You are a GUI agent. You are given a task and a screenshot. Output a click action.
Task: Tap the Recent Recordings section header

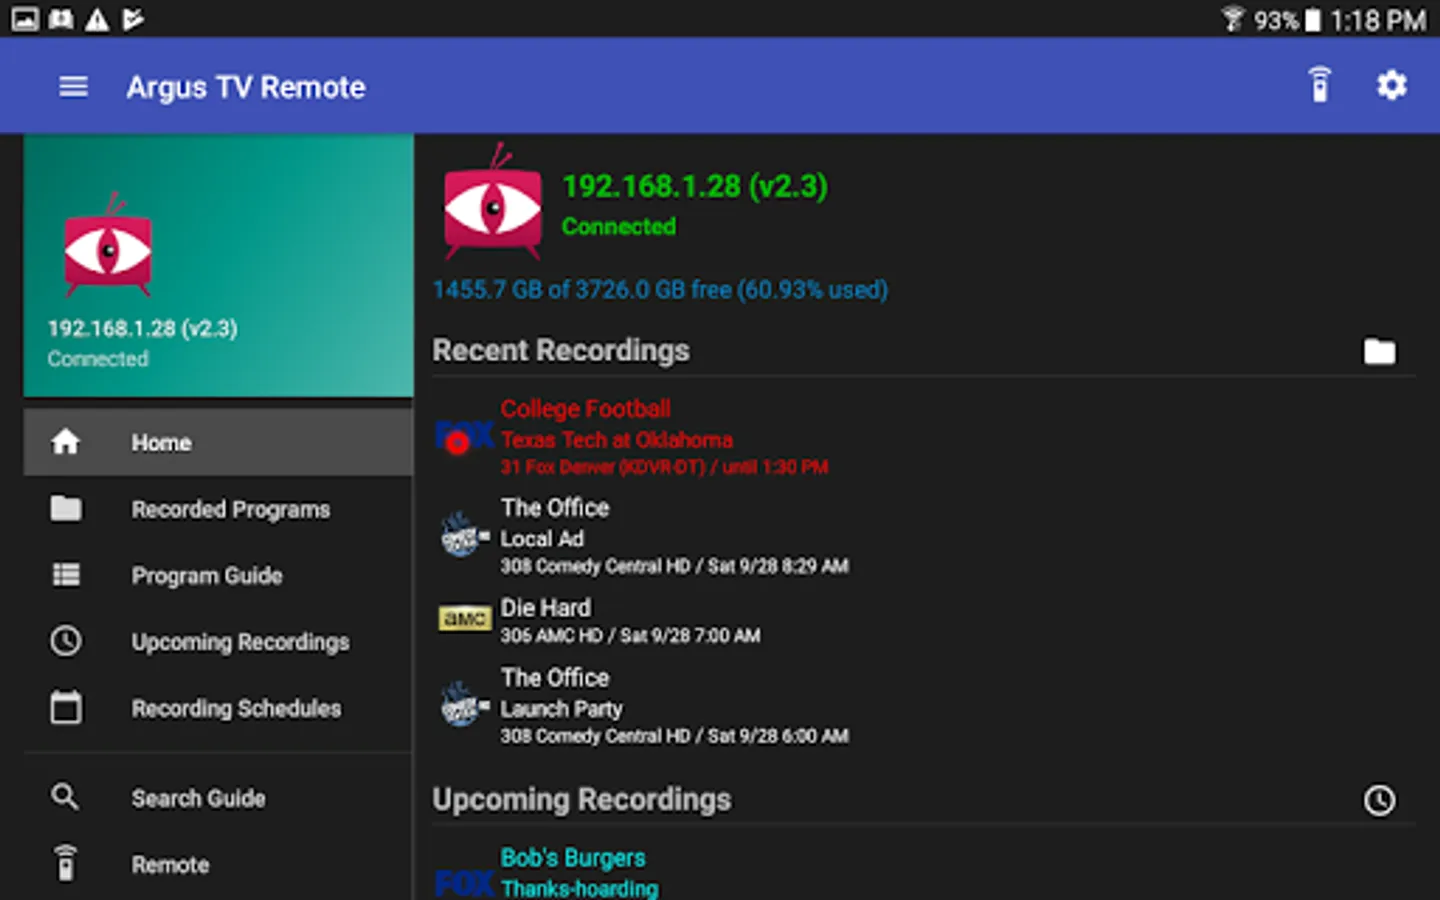click(x=561, y=350)
